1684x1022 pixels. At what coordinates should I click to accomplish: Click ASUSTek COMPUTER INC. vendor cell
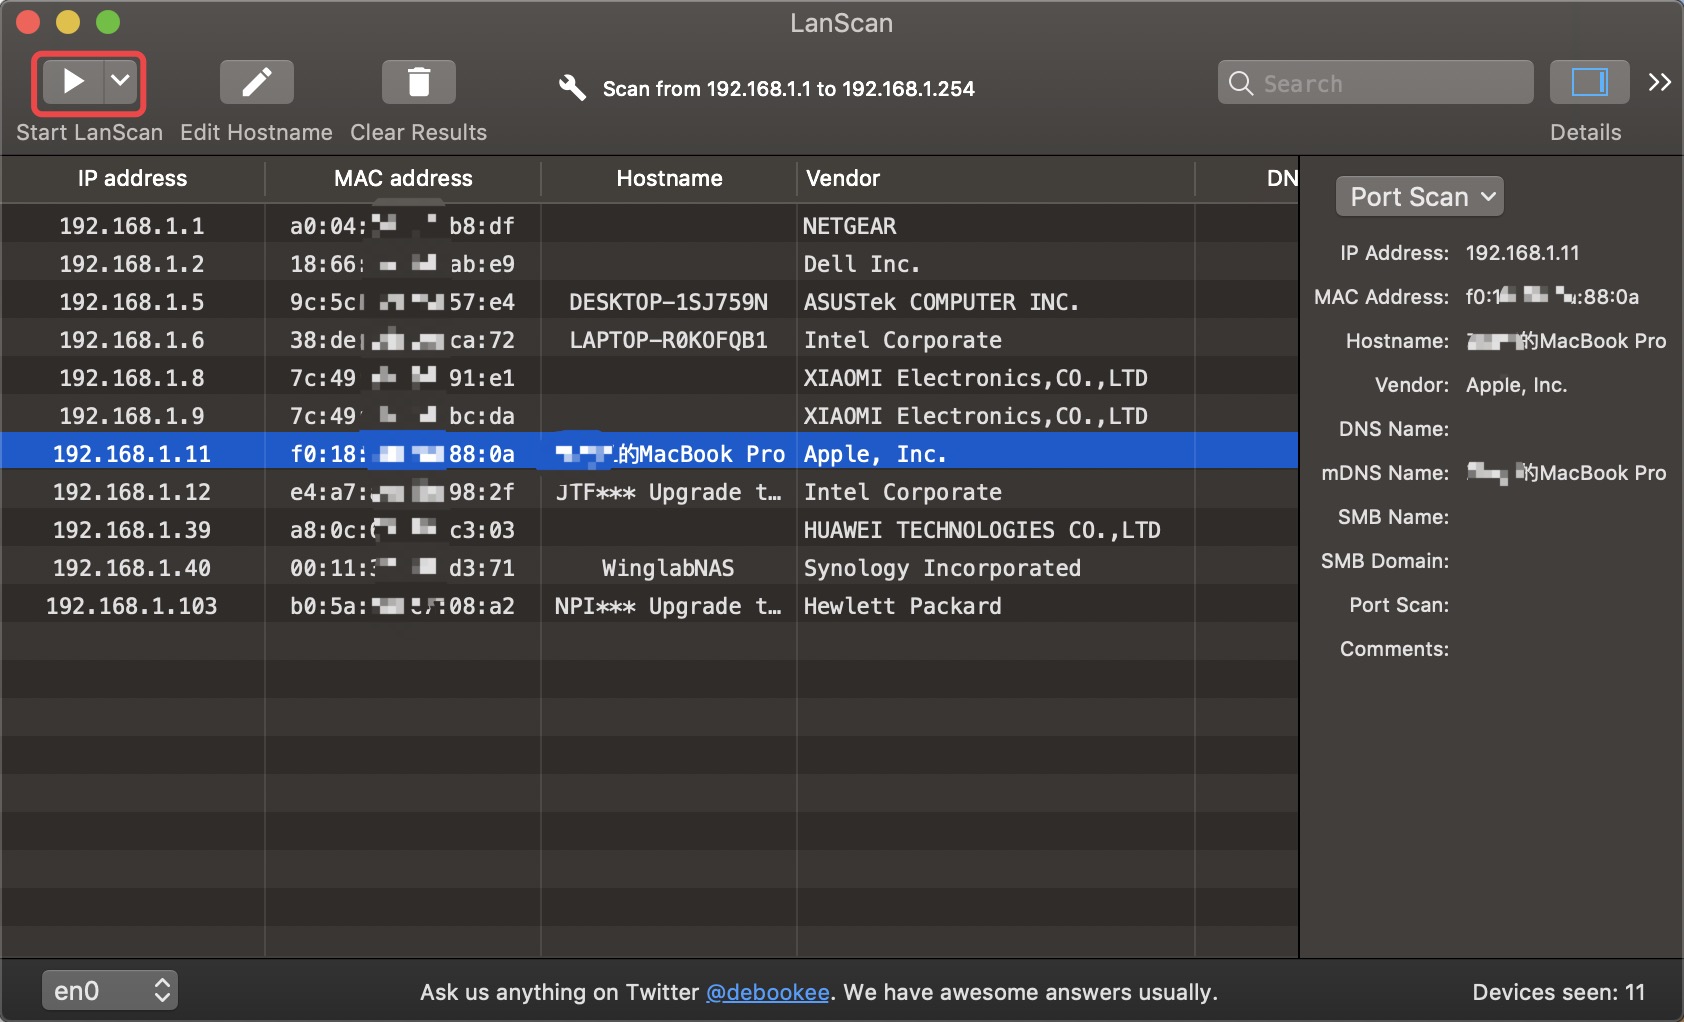941,302
